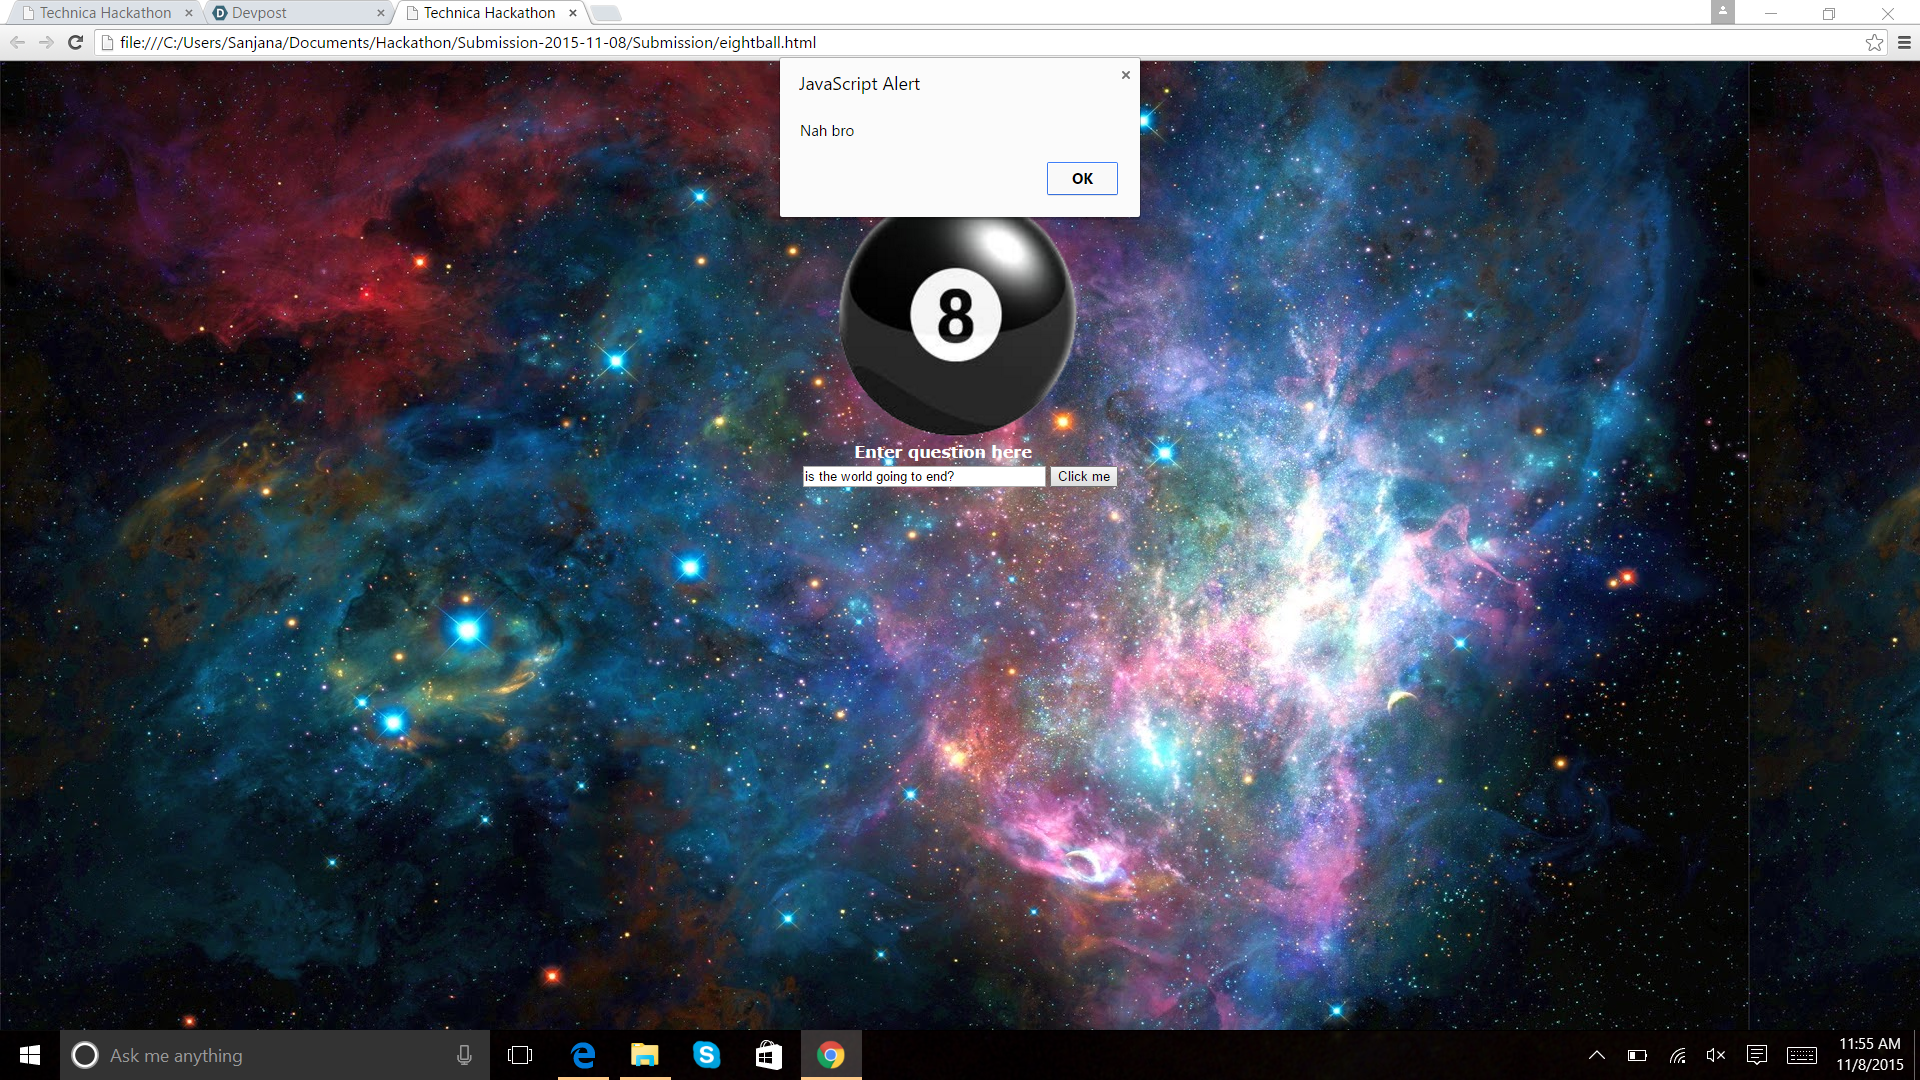Screen dimensions: 1920x1080
Task: Launch Microsoft Edge from taskbar
Action: pyautogui.click(x=583, y=1055)
